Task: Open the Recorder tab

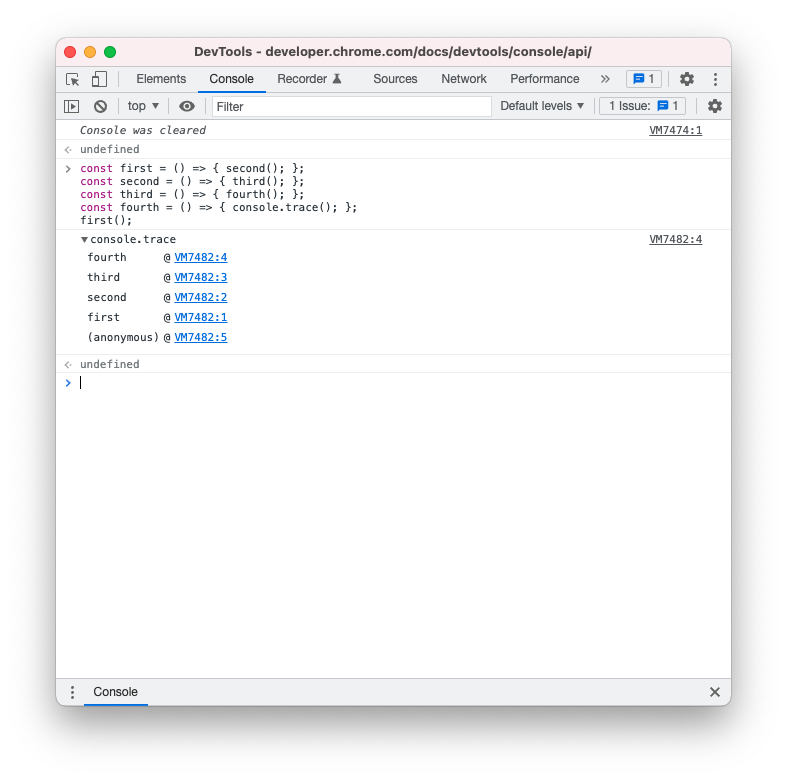Action: 310,79
